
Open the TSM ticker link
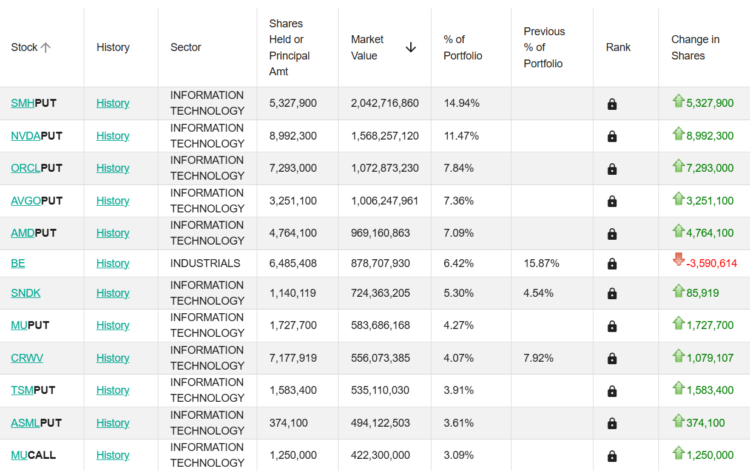[x=22, y=390]
